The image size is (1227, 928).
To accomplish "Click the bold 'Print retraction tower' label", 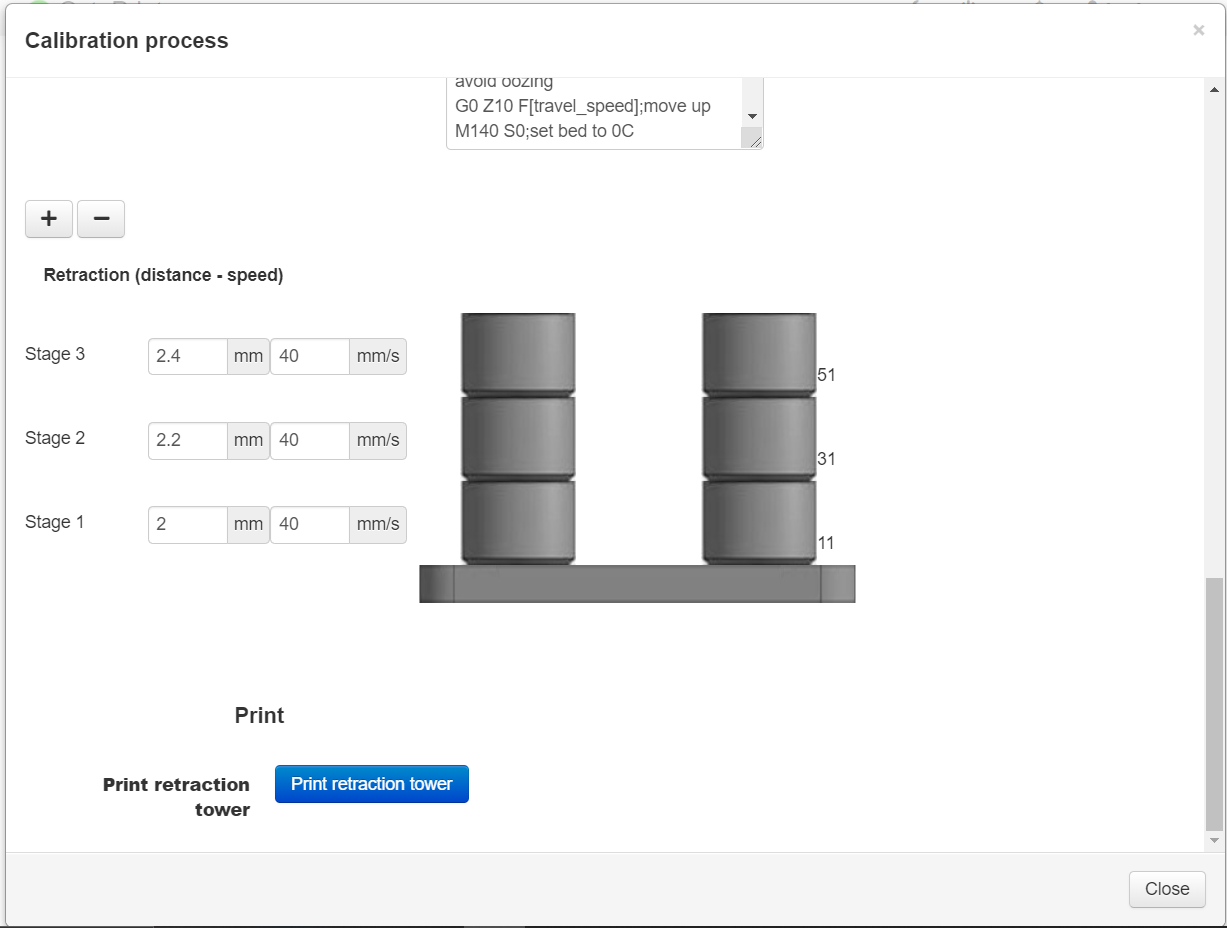I will [177, 797].
